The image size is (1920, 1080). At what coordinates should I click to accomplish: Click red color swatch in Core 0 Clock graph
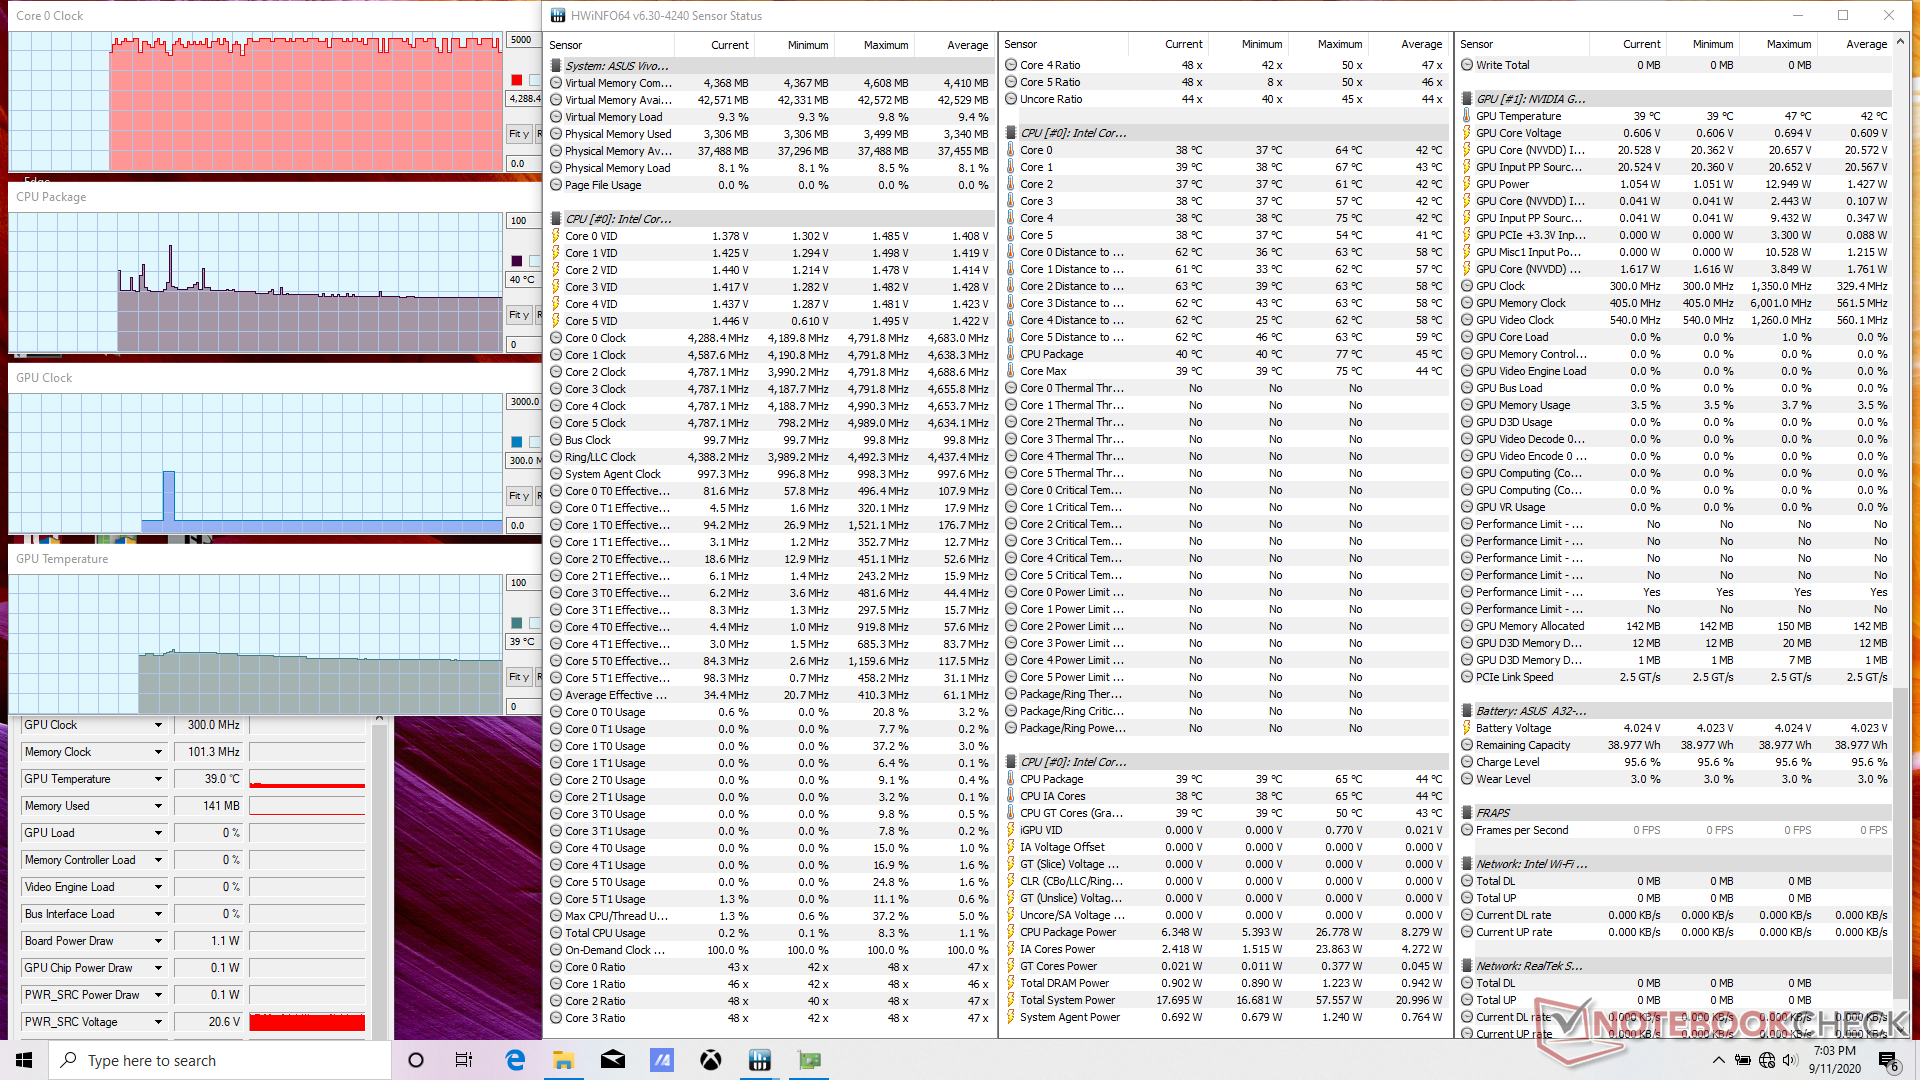tap(516, 80)
